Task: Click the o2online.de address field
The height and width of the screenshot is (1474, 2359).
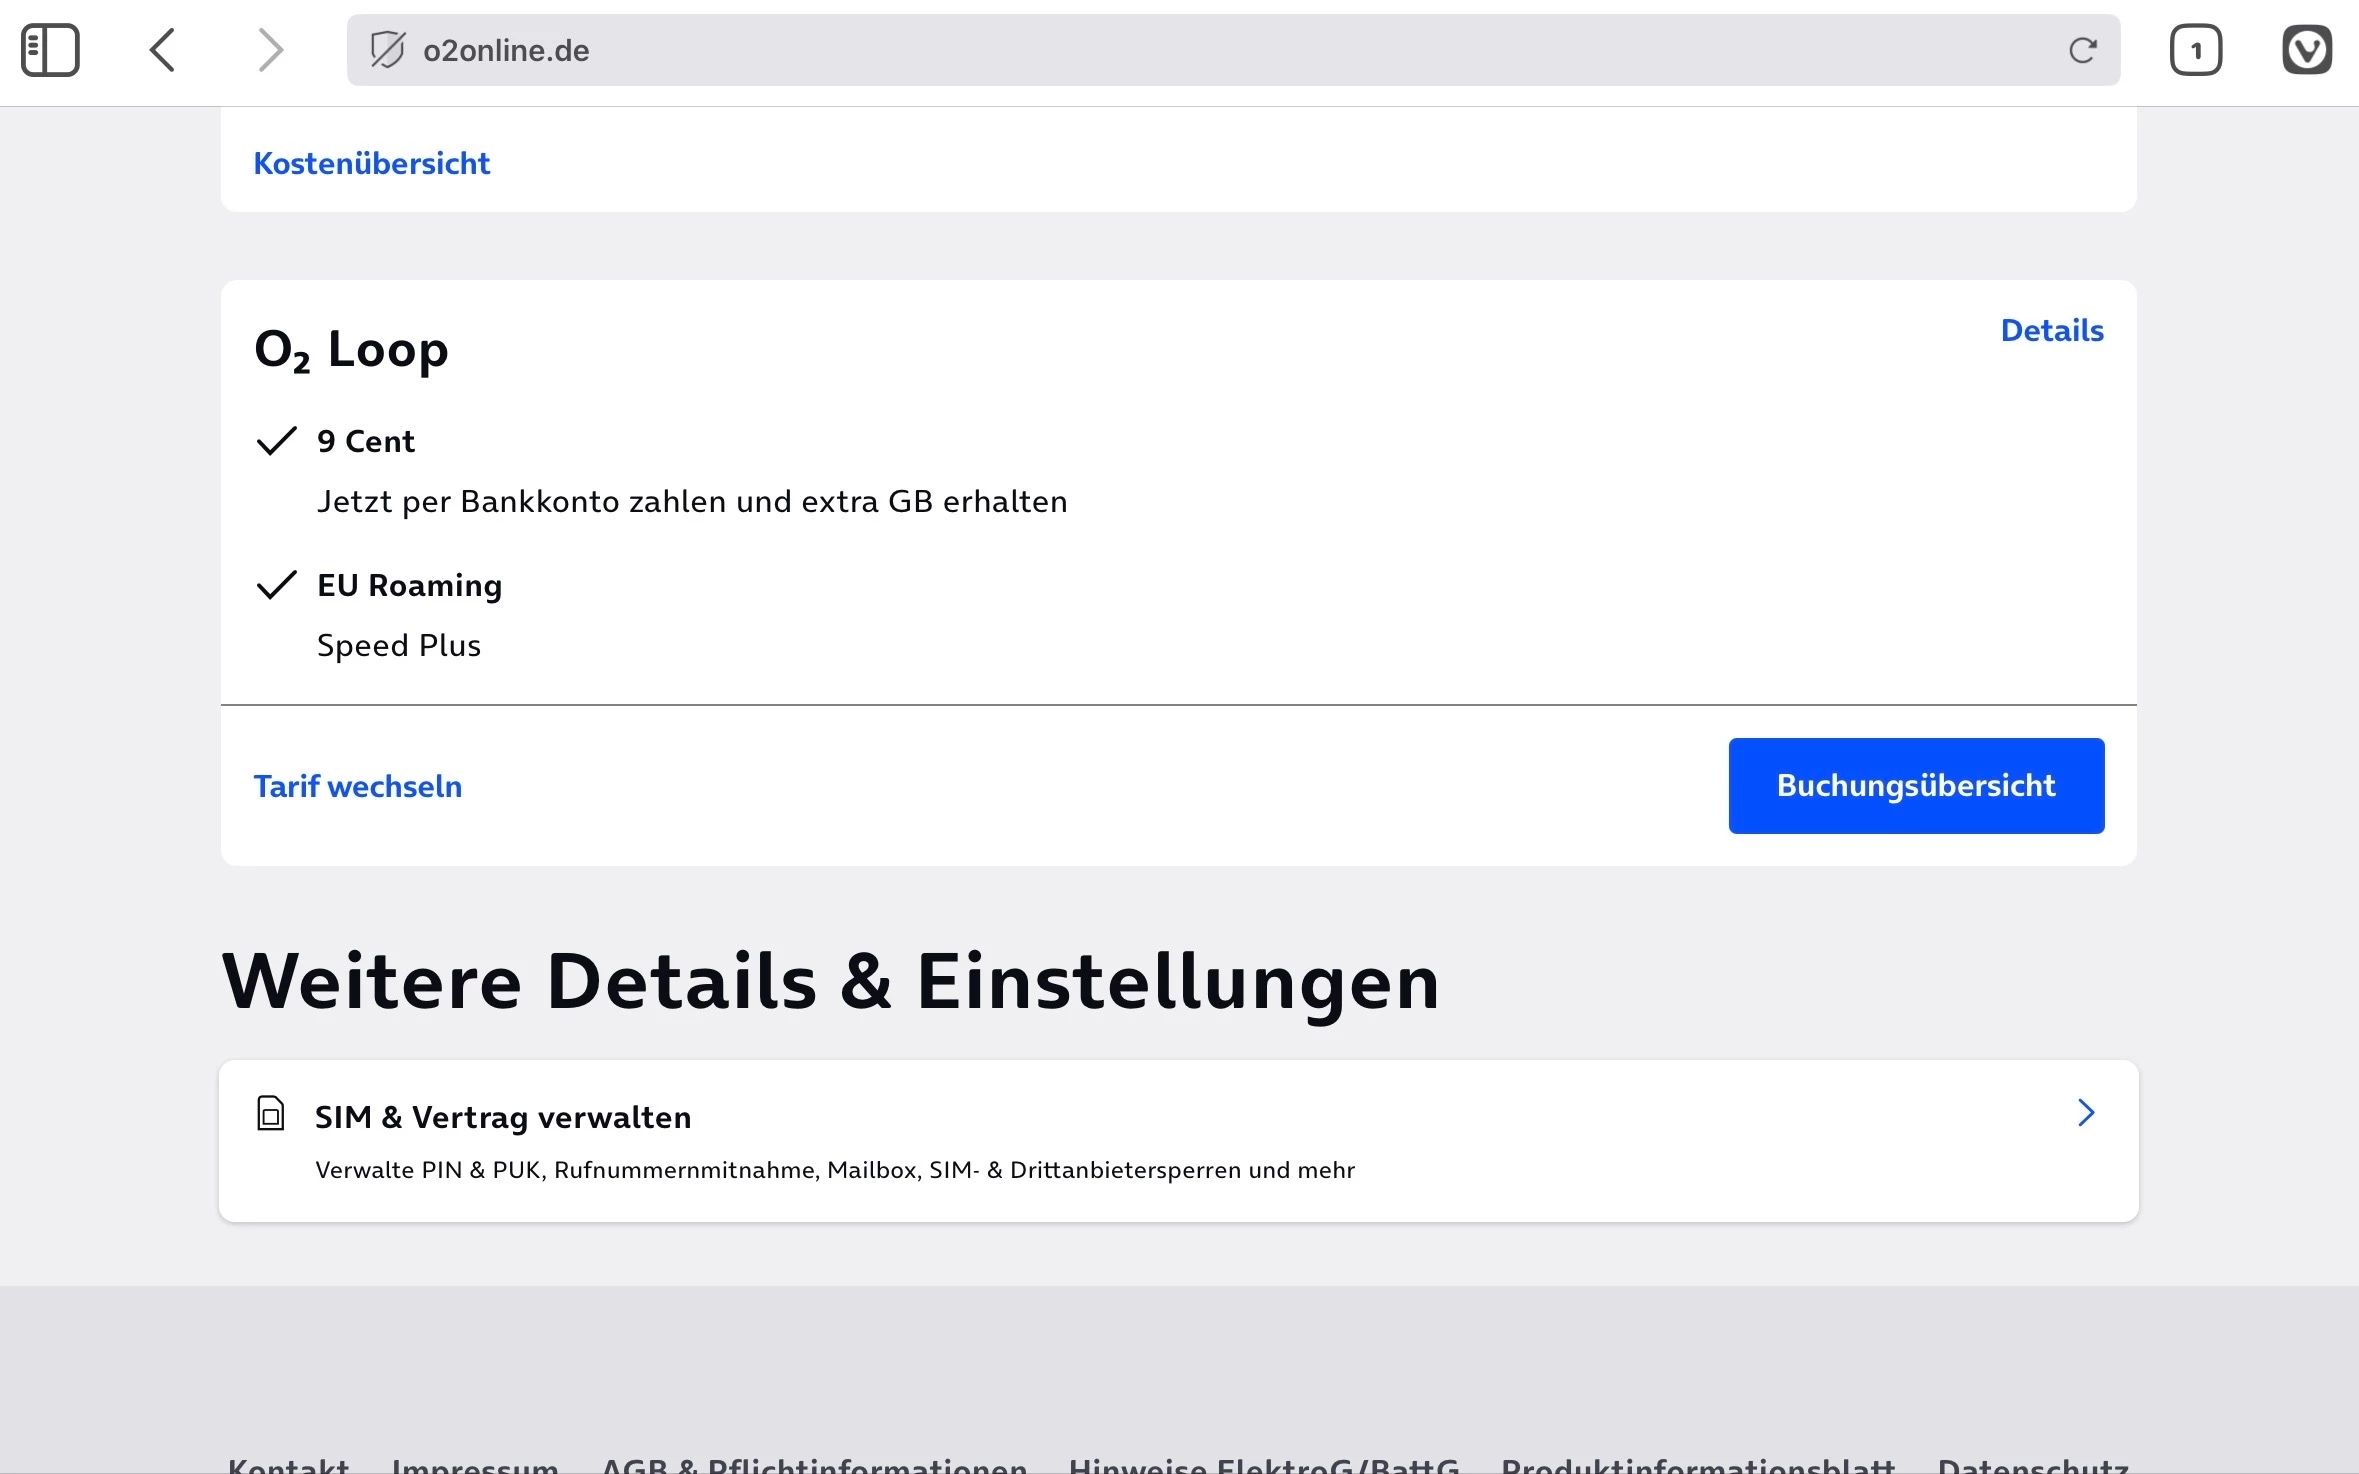Action: pos(1200,50)
